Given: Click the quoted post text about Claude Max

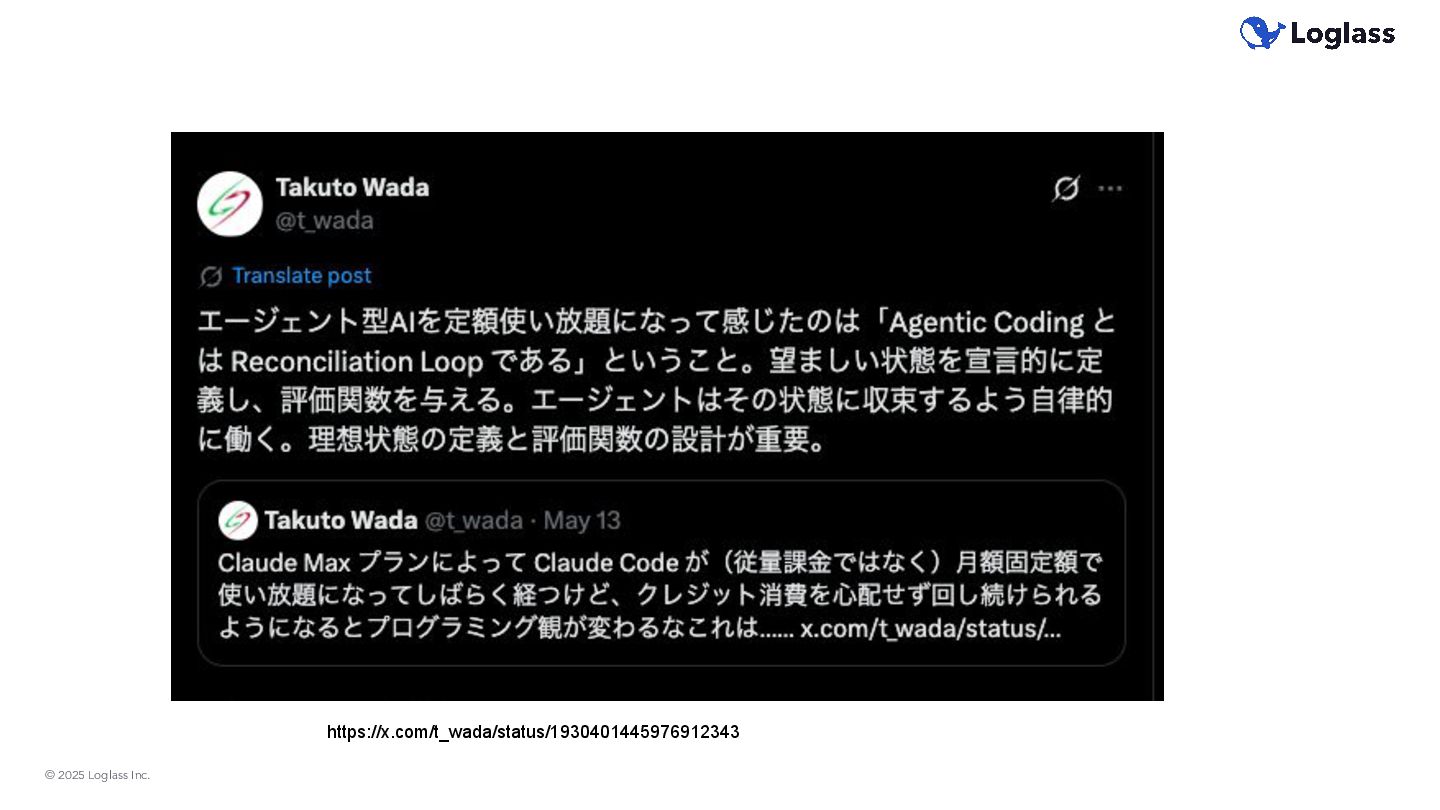Looking at the screenshot, I should [x=660, y=596].
